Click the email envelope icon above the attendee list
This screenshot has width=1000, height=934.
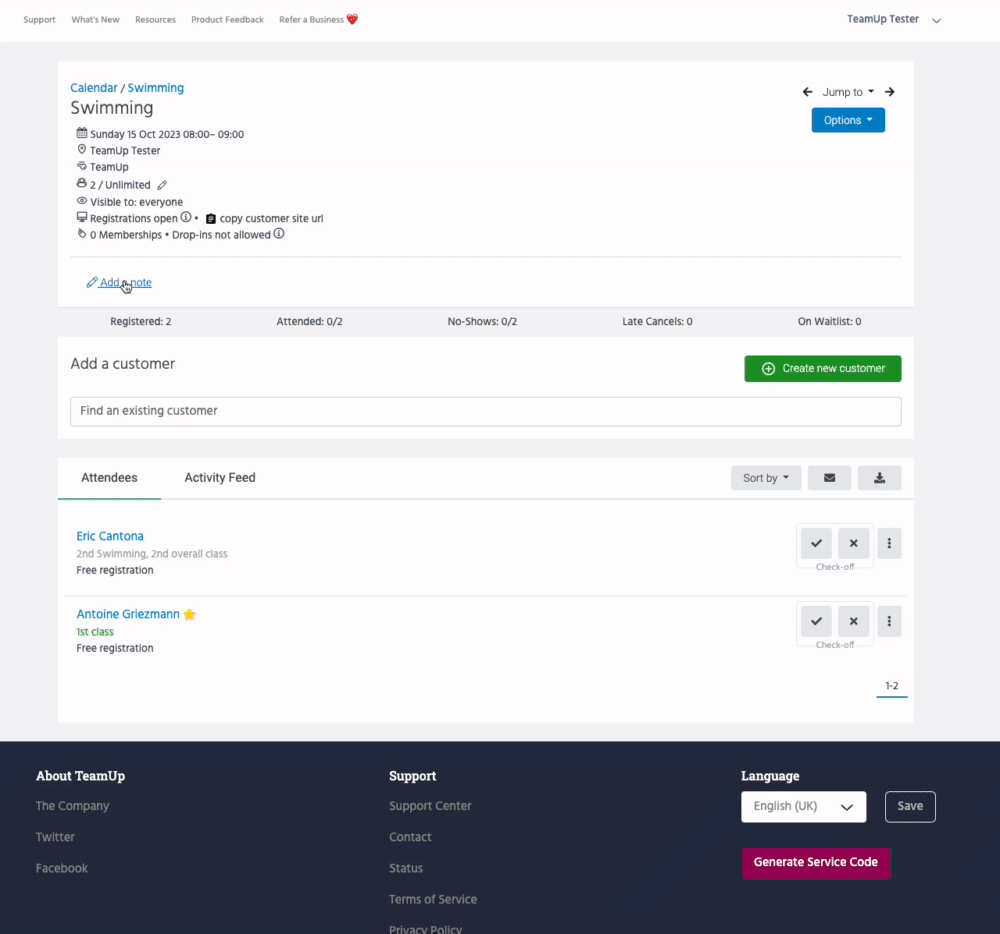pos(829,478)
